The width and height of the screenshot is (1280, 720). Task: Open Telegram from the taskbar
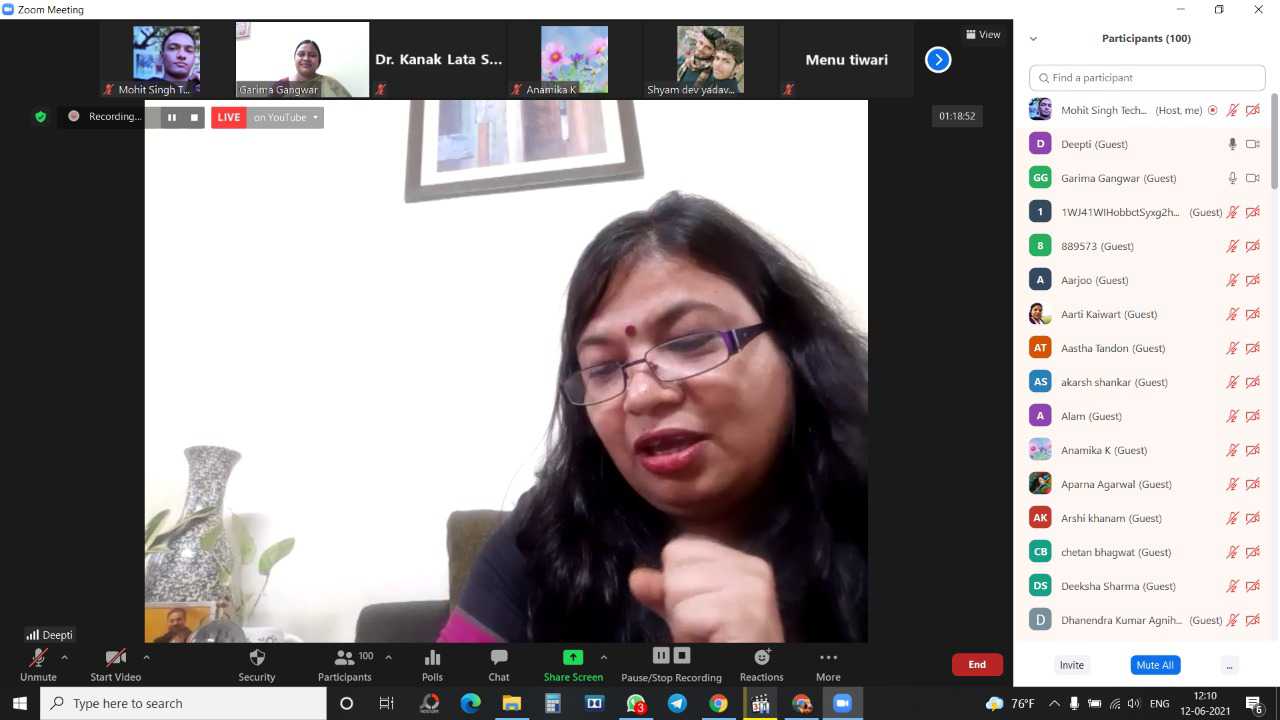[677, 703]
